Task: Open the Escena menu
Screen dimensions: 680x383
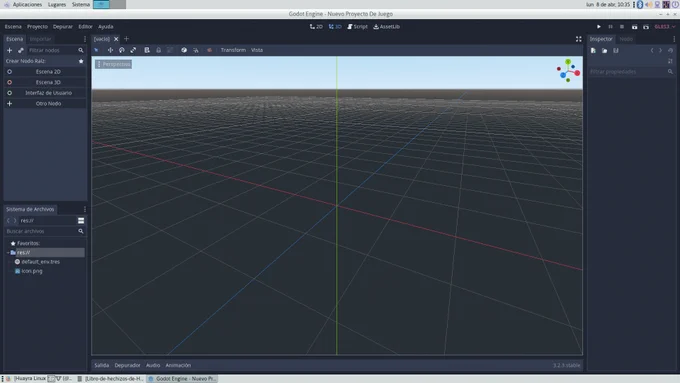Action: [x=13, y=26]
